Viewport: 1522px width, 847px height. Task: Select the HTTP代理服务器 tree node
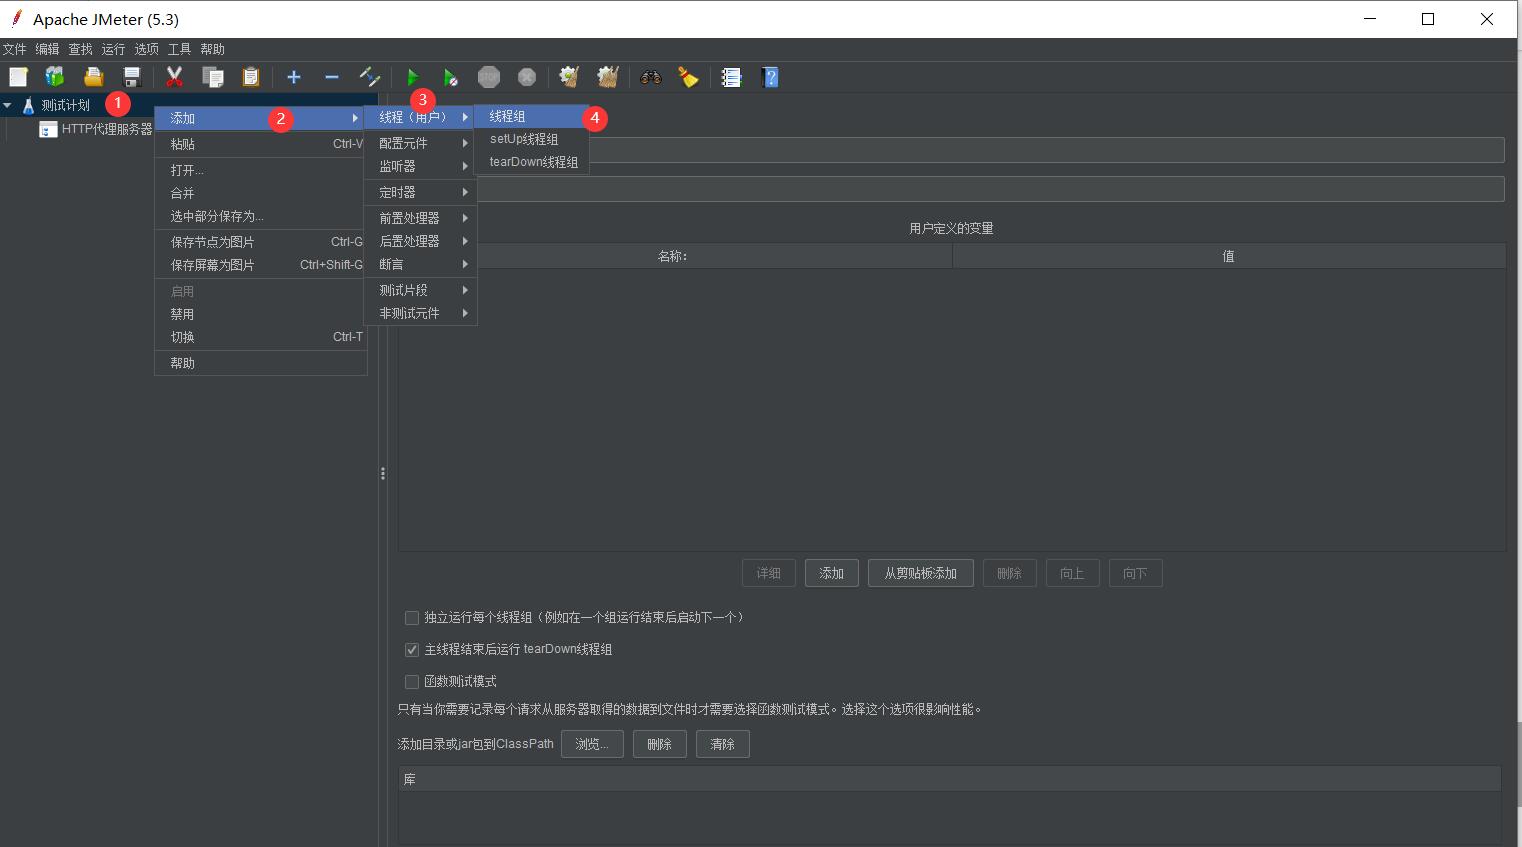tap(106, 129)
